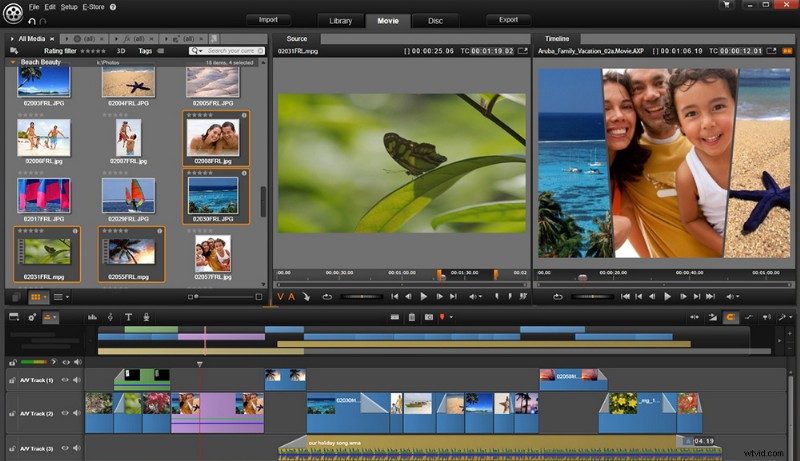Open the Setup menu
The width and height of the screenshot is (800, 461).
tap(69, 7)
